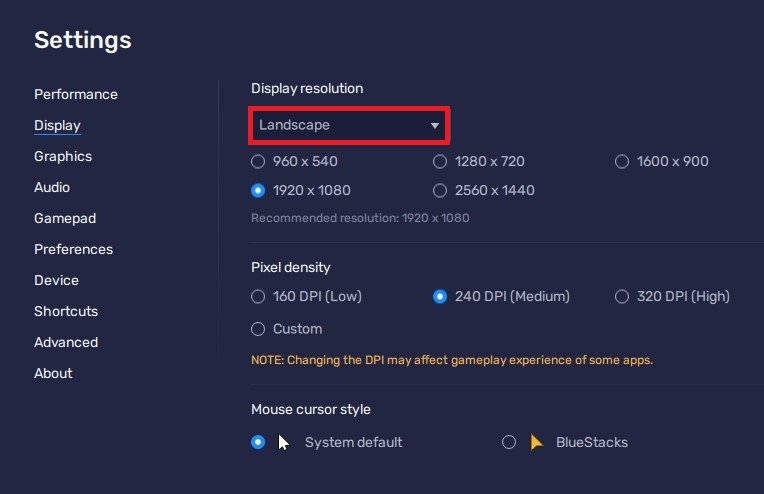Select the BlueStacks mouse cursor style radio

coord(509,442)
